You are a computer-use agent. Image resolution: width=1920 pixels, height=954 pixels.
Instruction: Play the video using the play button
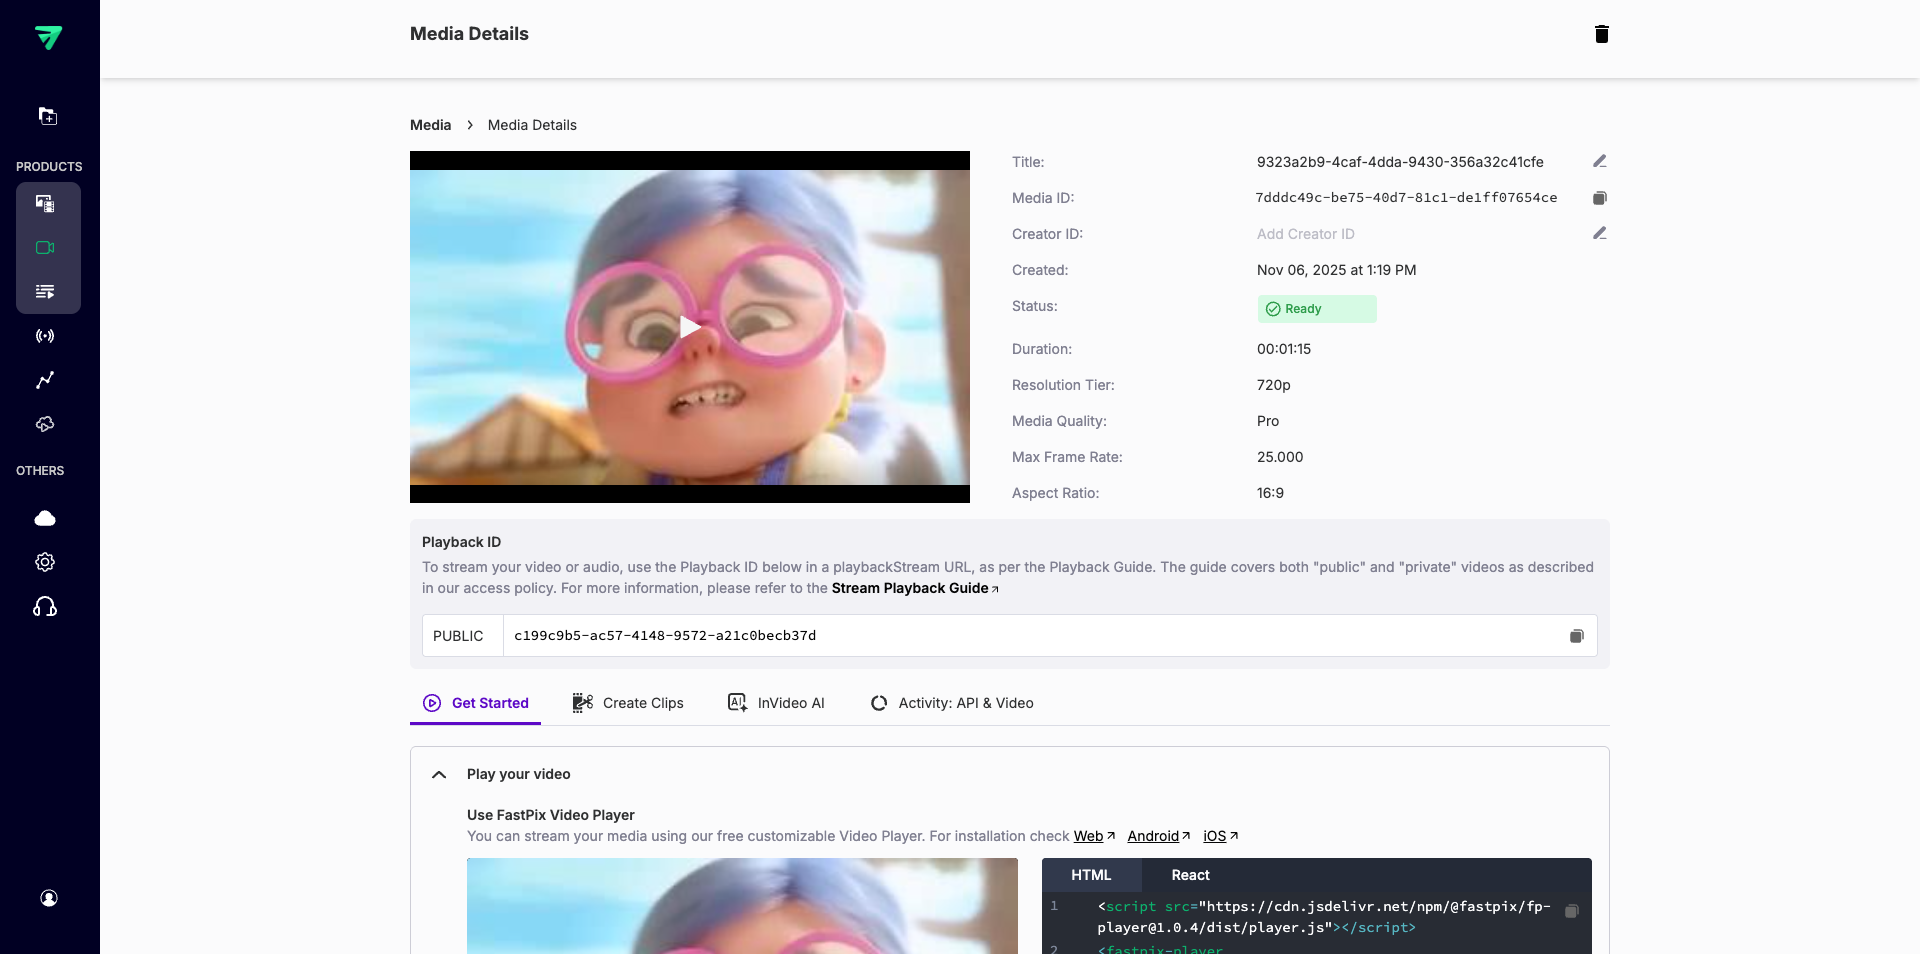(x=689, y=328)
